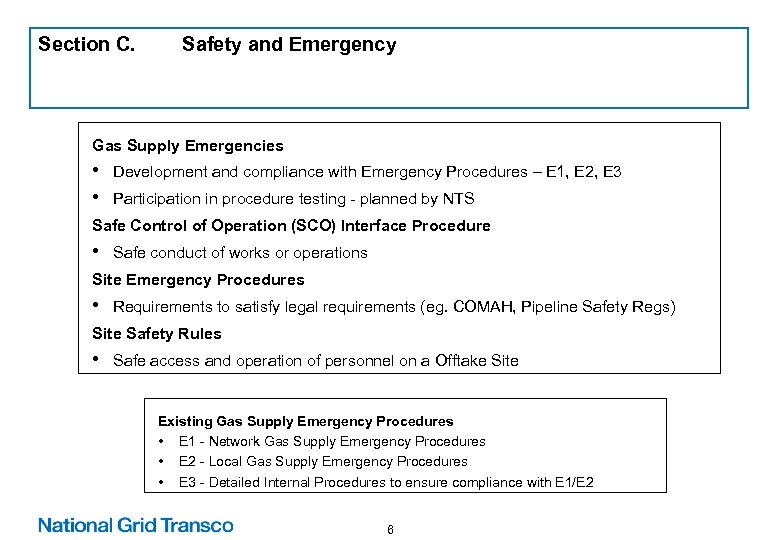The height and width of the screenshot is (540, 780).
Task: Click the bullet marker beside Development and compliance
Action: tap(97, 171)
